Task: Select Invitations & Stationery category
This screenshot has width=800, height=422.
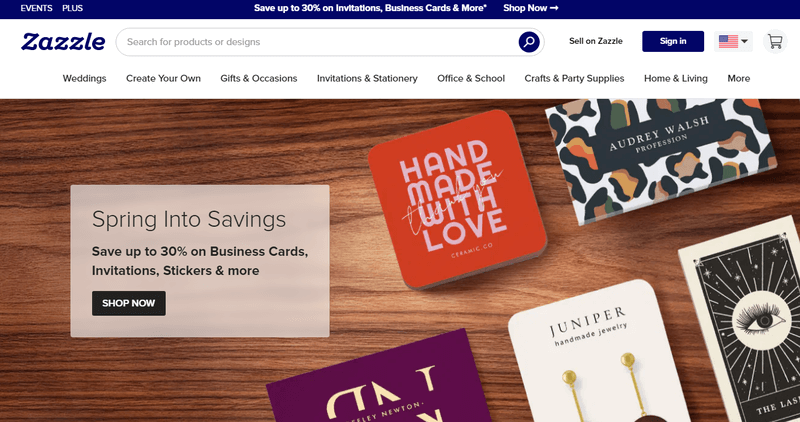Action: coord(367,79)
